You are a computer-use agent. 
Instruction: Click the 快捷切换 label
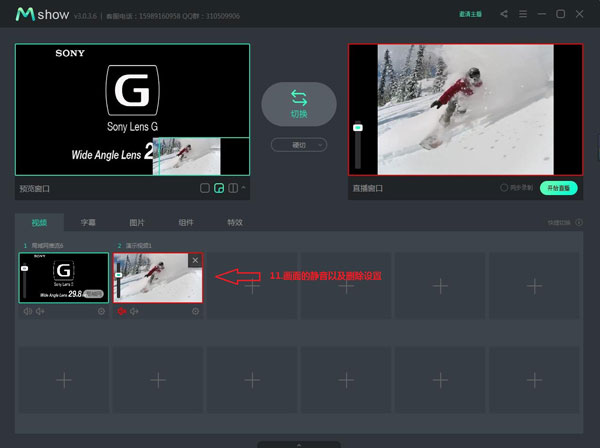pos(558,222)
